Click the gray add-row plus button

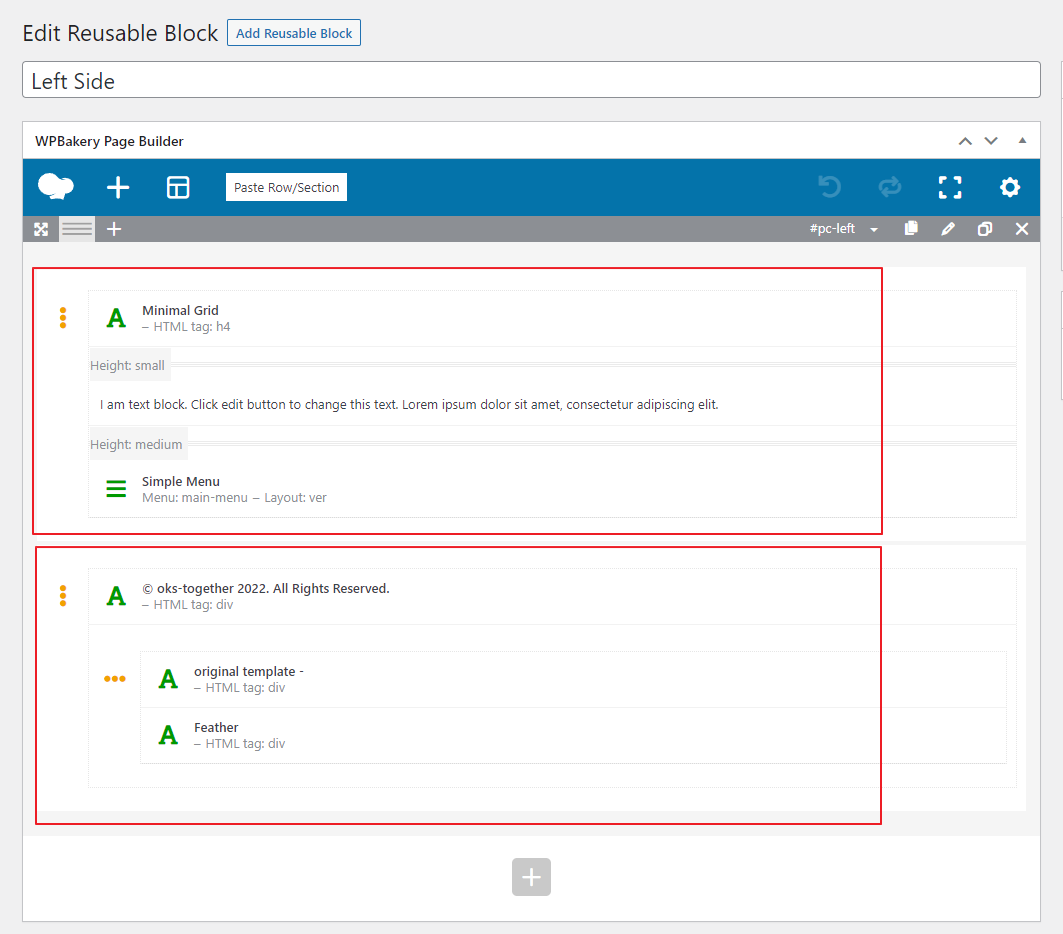tap(531, 877)
